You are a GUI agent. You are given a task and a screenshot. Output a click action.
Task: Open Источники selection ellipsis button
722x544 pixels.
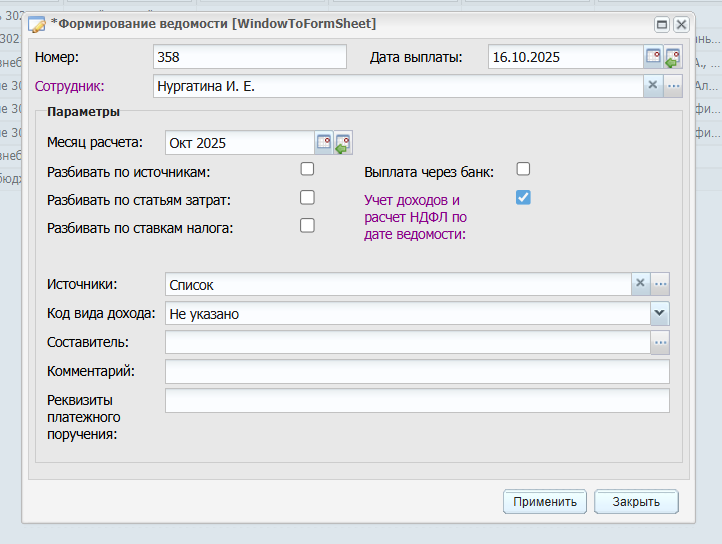(x=660, y=283)
